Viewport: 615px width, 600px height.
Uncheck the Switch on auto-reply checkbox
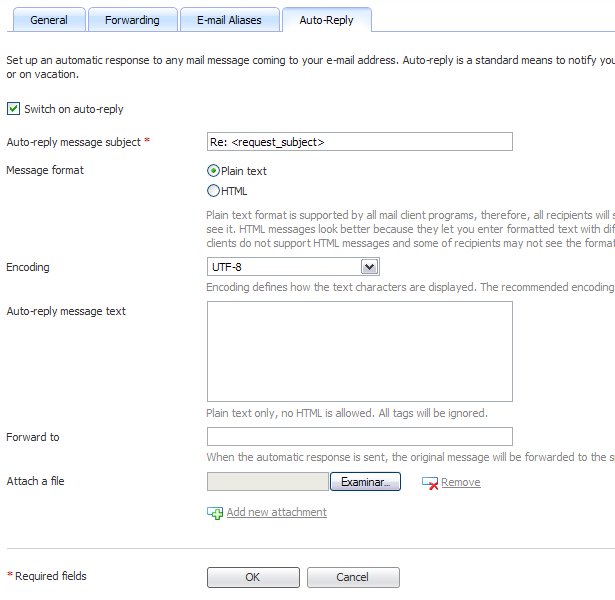tap(13, 109)
